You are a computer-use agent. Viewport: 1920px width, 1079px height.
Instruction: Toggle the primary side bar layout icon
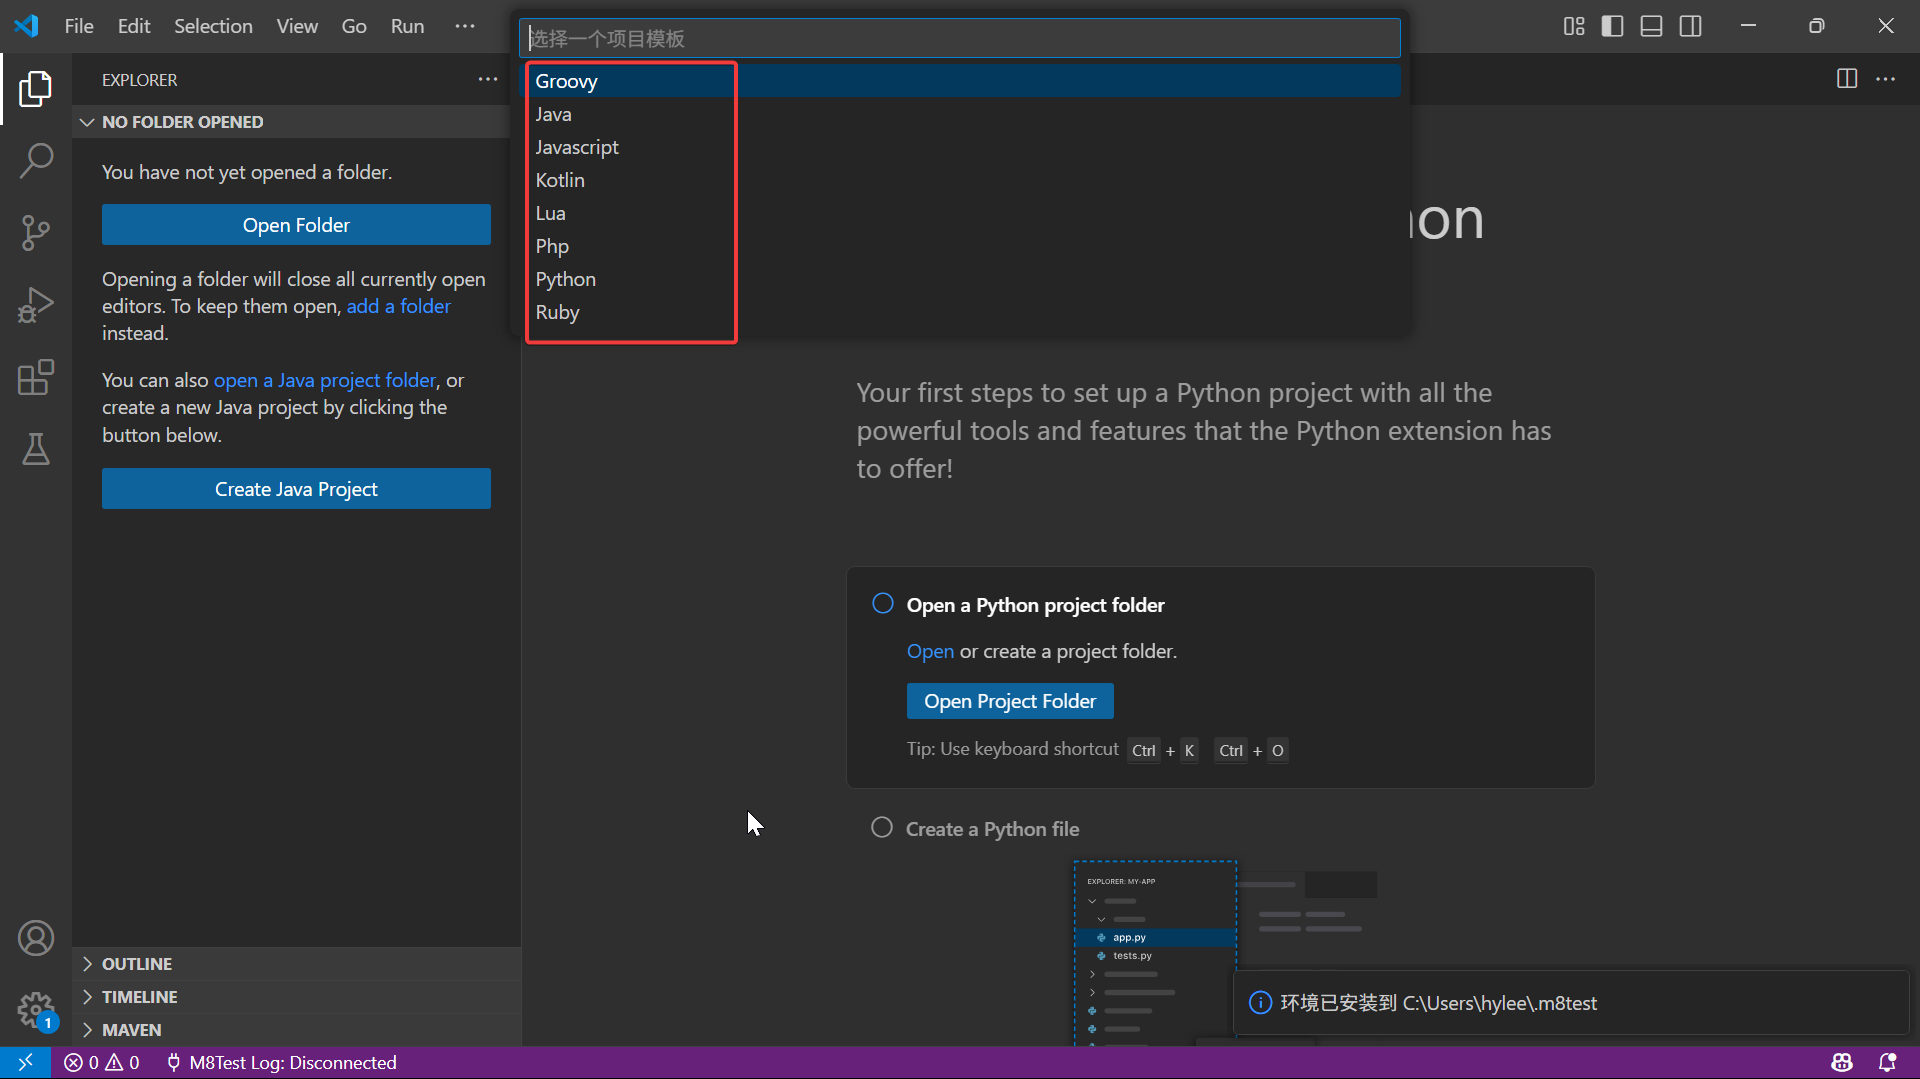pyautogui.click(x=1612, y=26)
